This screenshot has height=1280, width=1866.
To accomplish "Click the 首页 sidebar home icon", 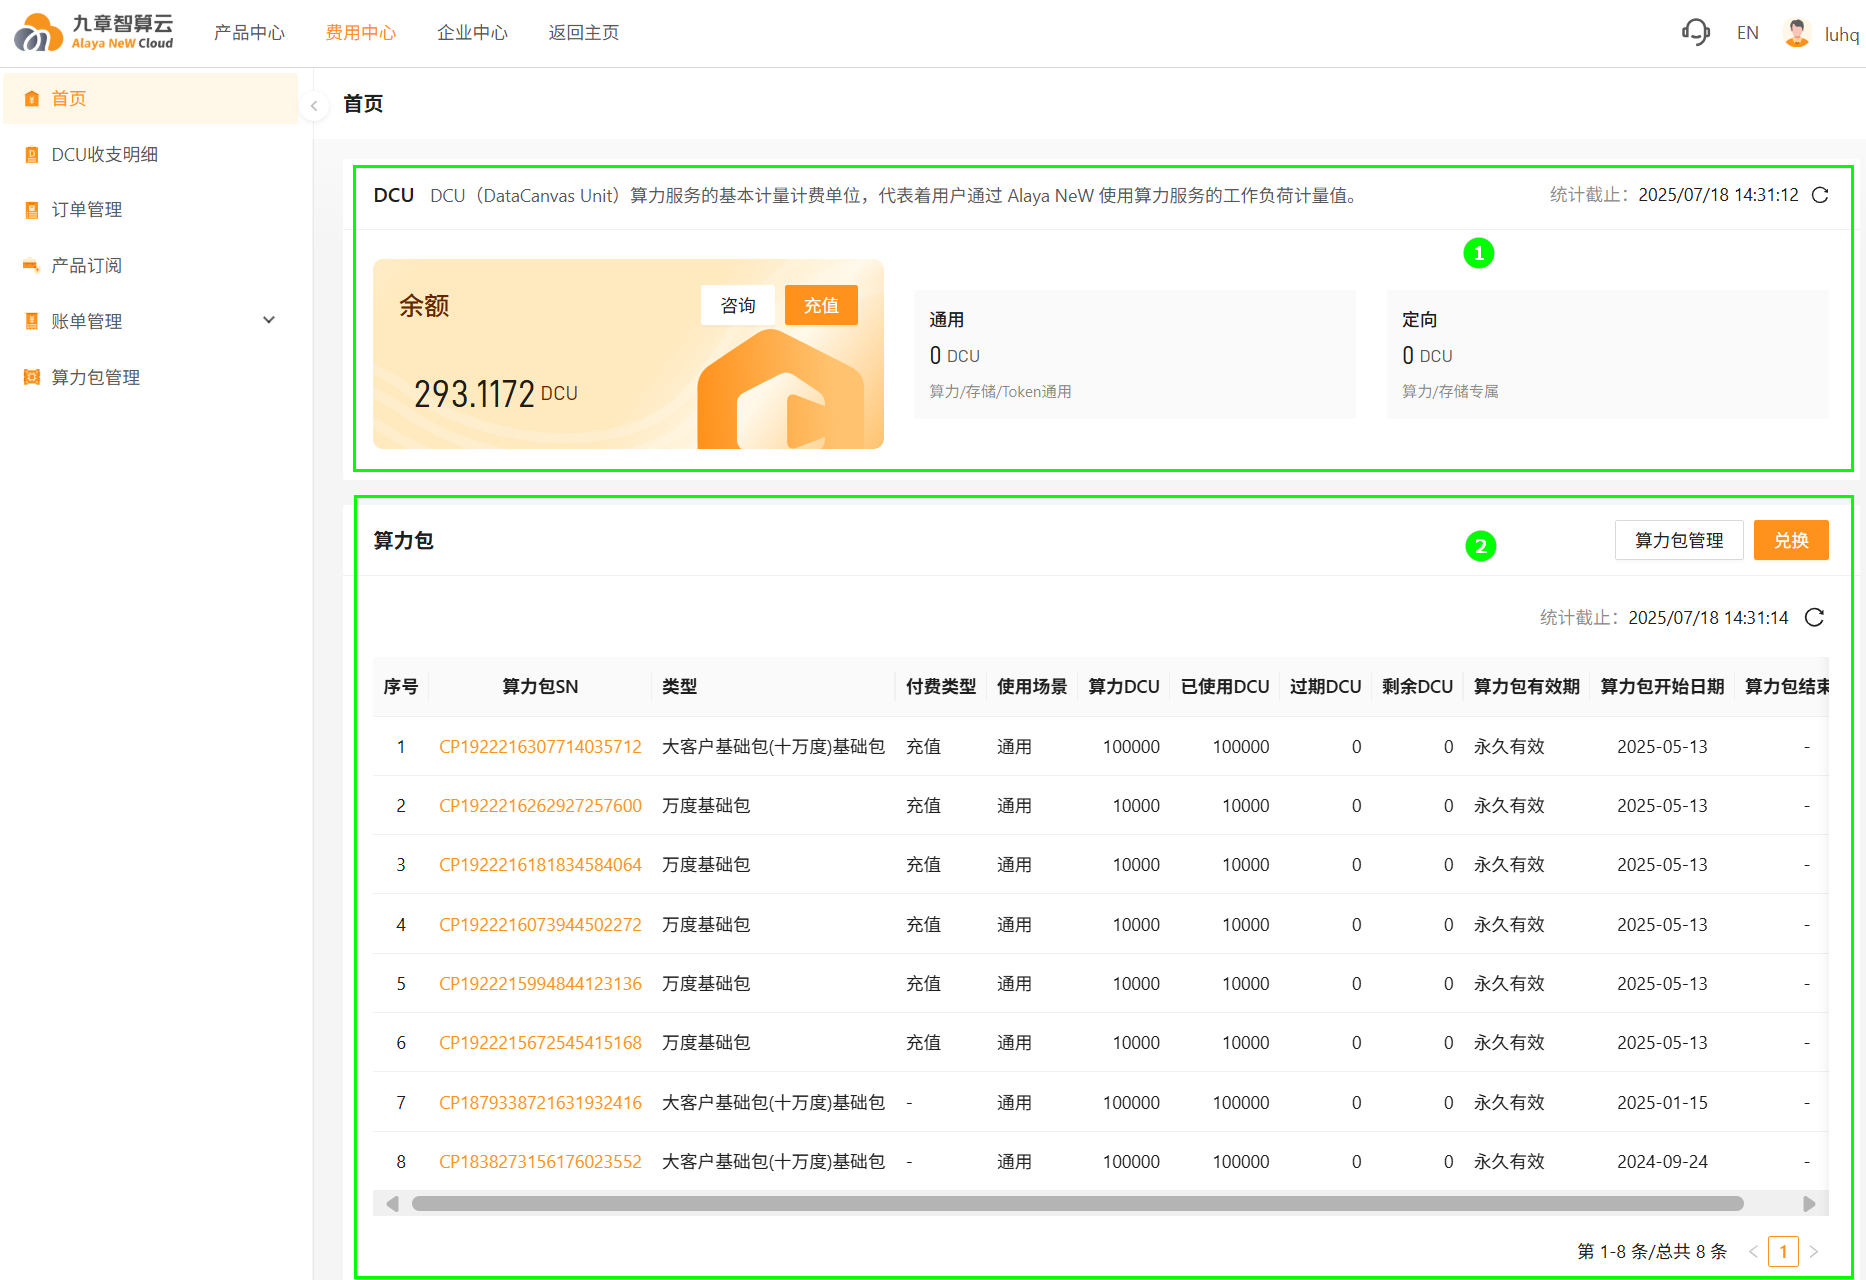I will [x=32, y=98].
